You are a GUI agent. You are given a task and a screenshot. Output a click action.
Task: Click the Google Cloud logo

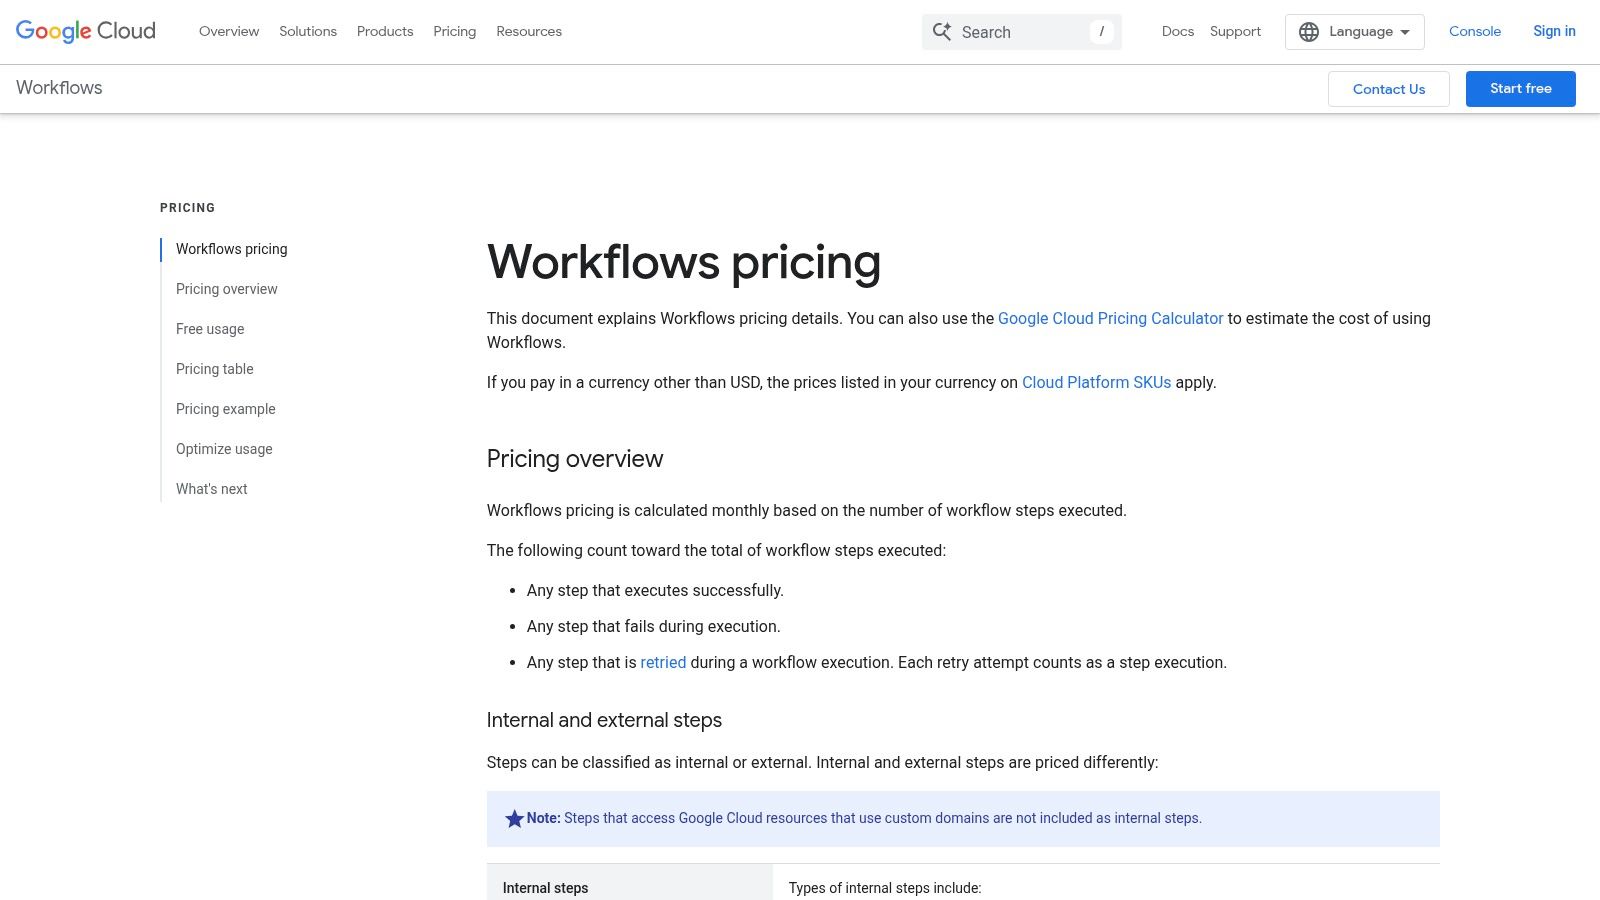pyautogui.click(x=86, y=31)
